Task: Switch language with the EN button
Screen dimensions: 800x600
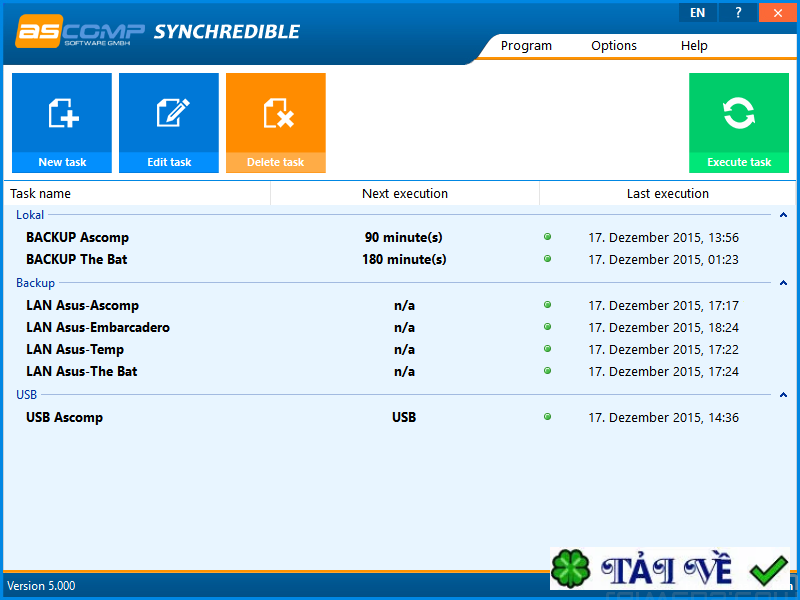Action: (697, 12)
